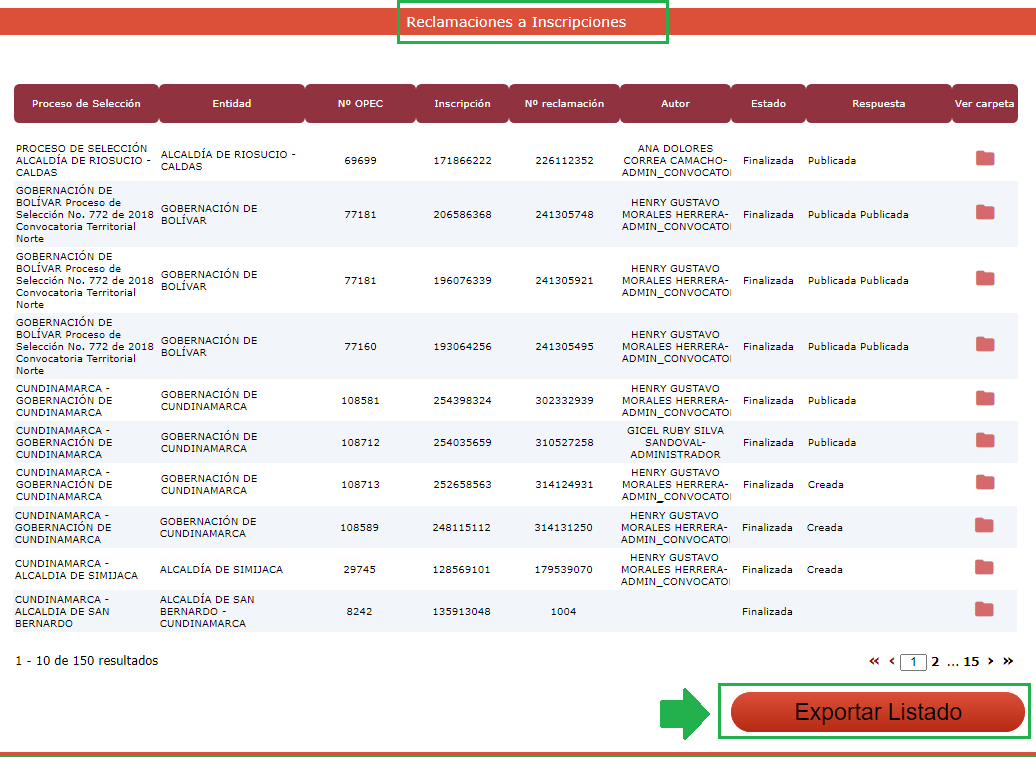Open folder for reclamación 241305495
Image resolution: width=1036 pixels, height=757 pixels.
click(x=985, y=344)
